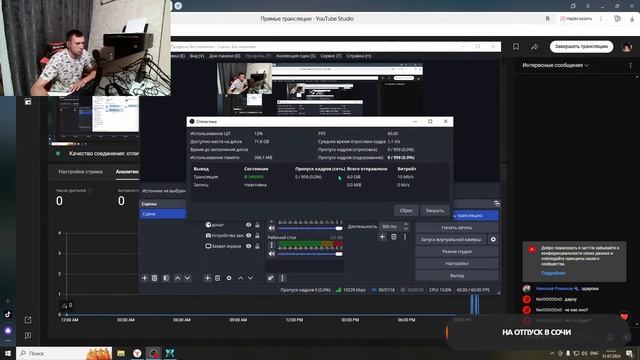
Task: Move scene down with arrow icon
Action: tap(187, 278)
